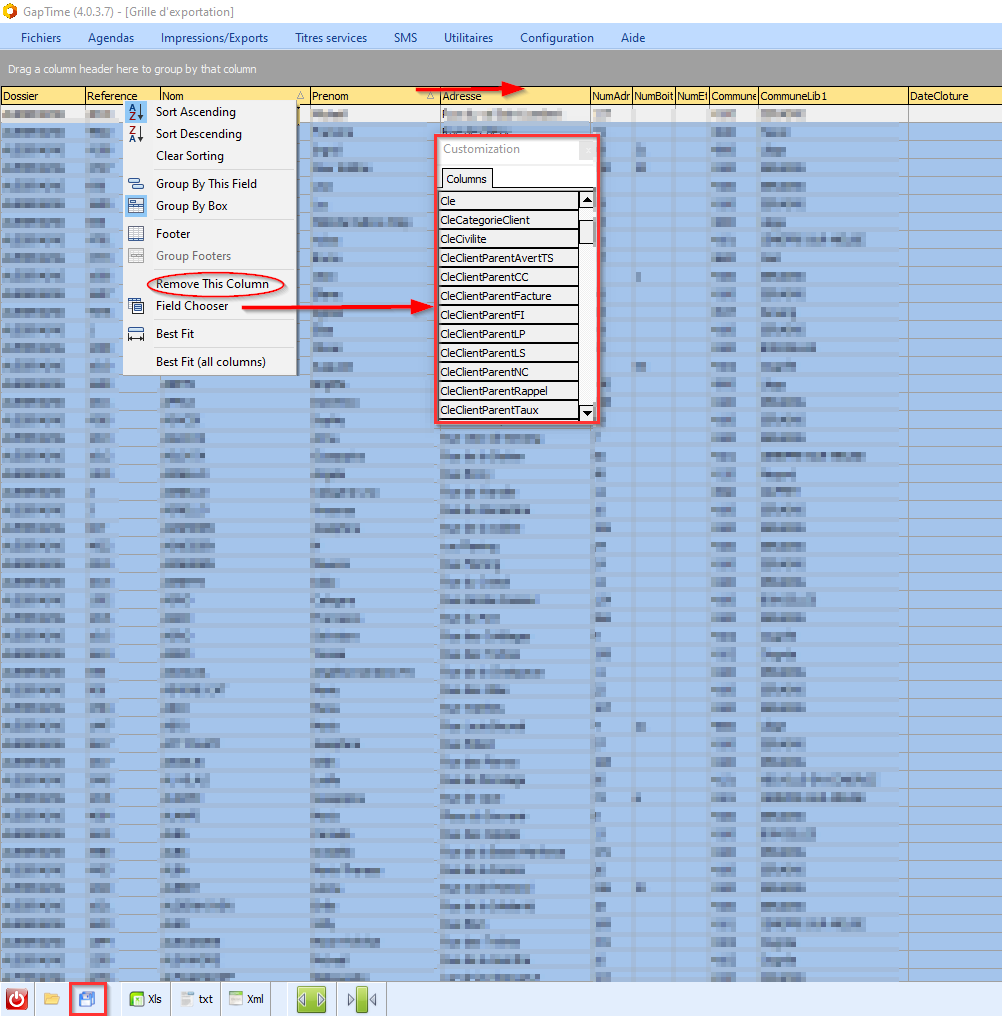Choose Sort Ascending from the context menu
Viewport: 1002px width, 1016px height.
(195, 112)
